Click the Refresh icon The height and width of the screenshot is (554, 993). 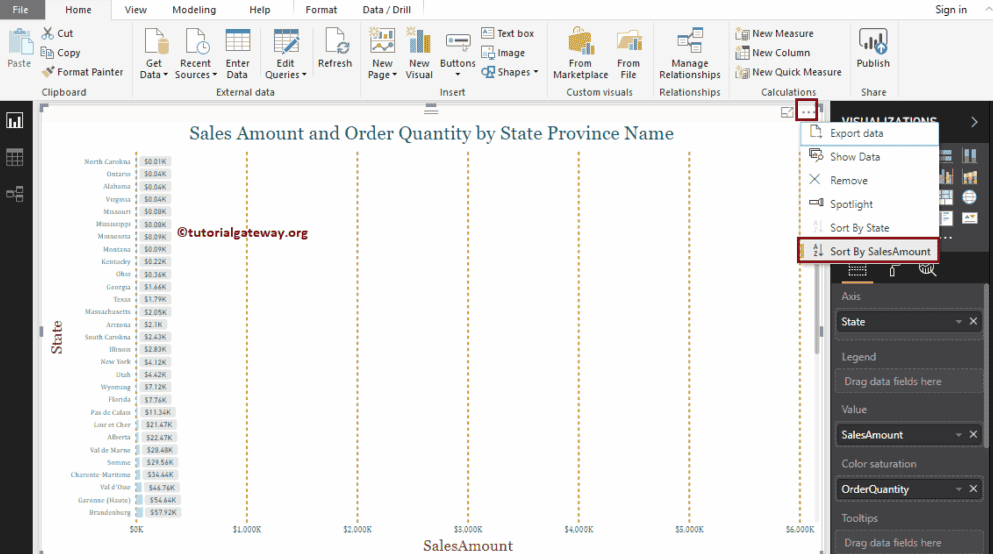[335, 41]
